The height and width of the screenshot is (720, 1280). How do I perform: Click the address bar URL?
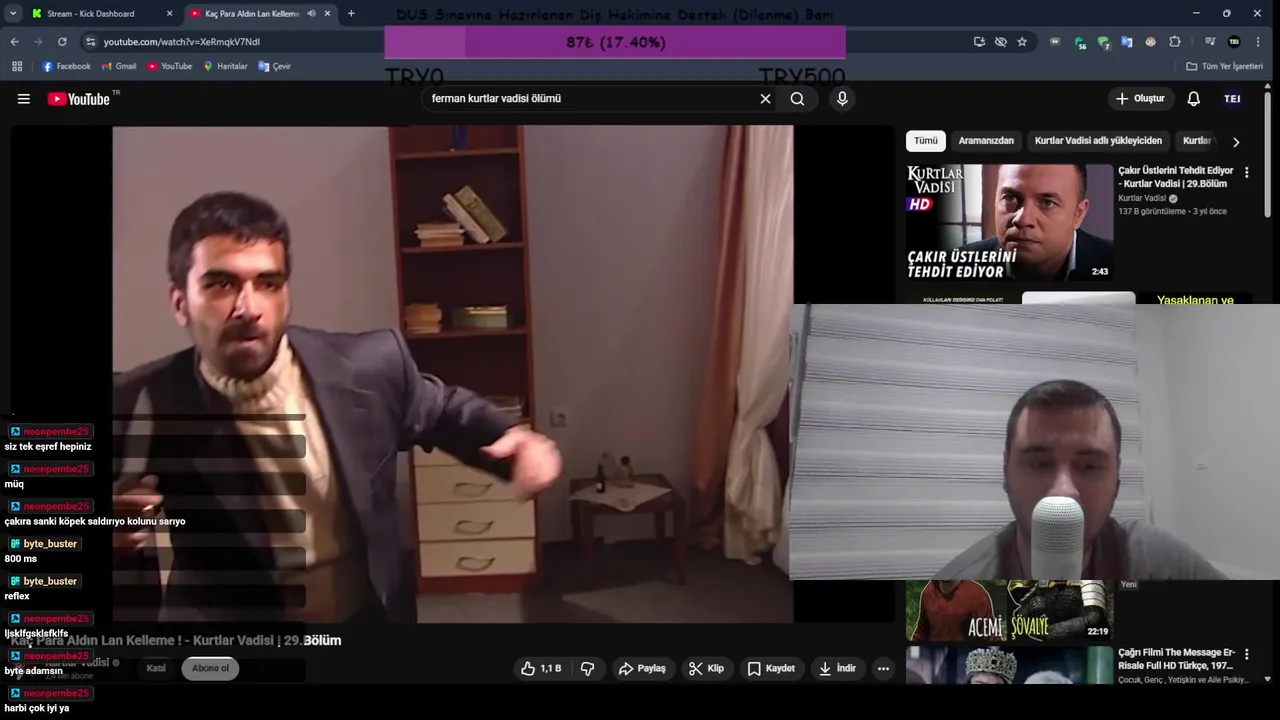182,42
